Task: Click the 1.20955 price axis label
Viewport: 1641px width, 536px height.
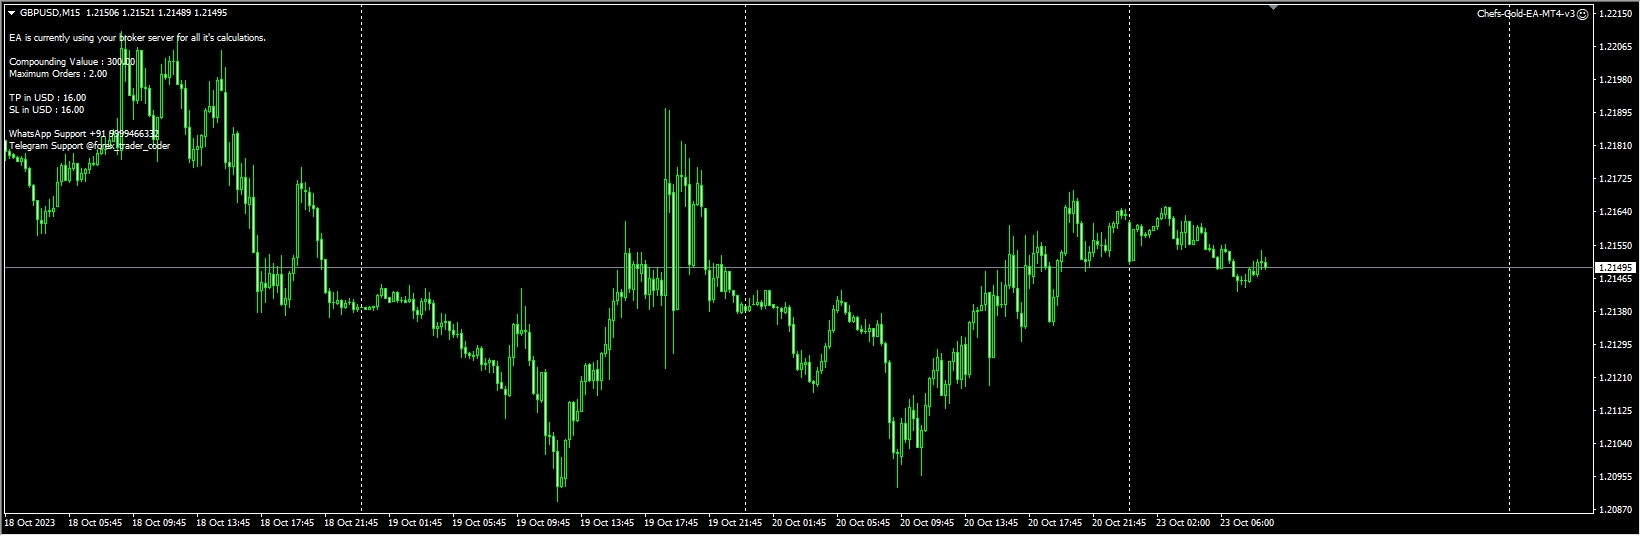Action: pyautogui.click(x=1616, y=477)
